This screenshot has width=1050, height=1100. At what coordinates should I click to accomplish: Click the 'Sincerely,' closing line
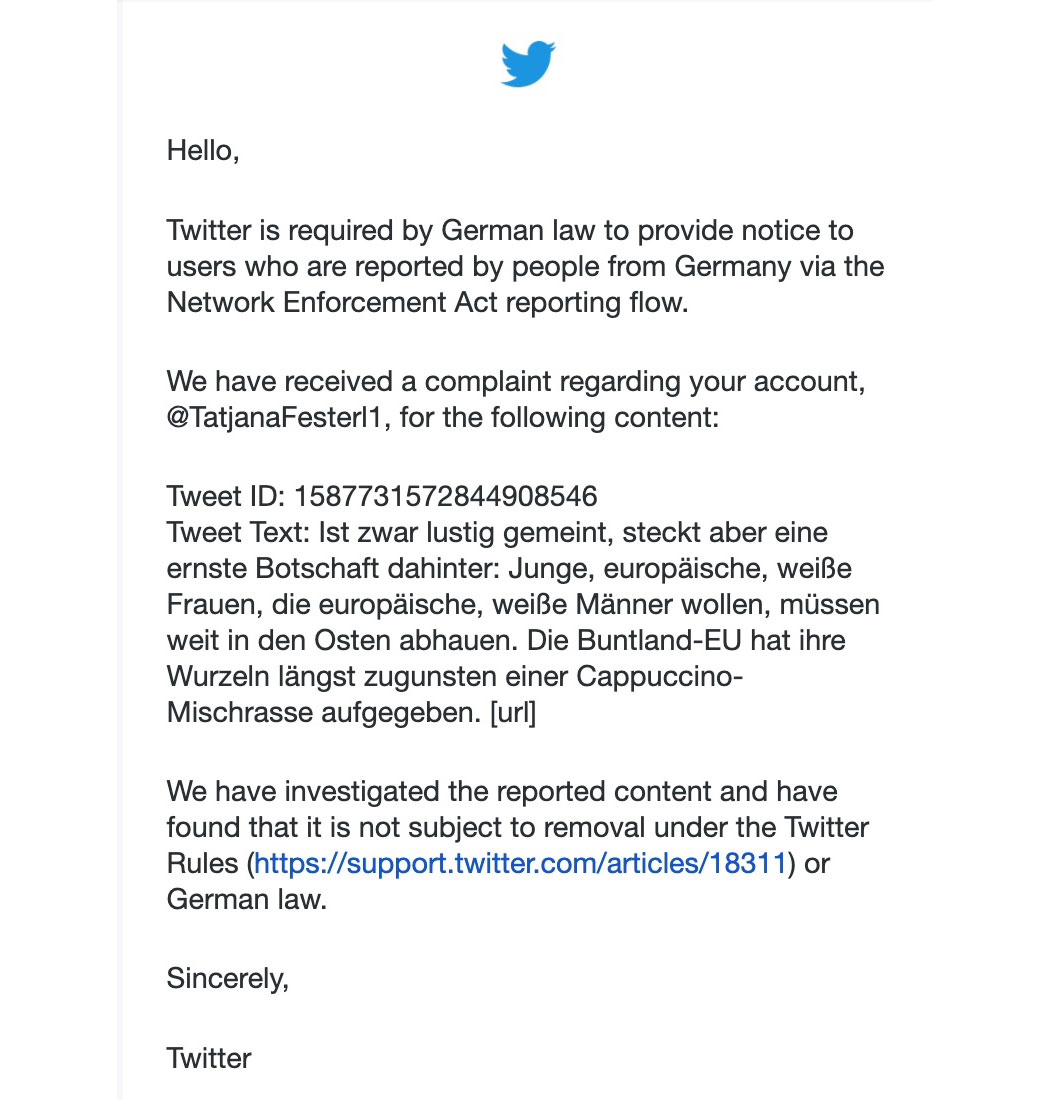[x=227, y=978]
